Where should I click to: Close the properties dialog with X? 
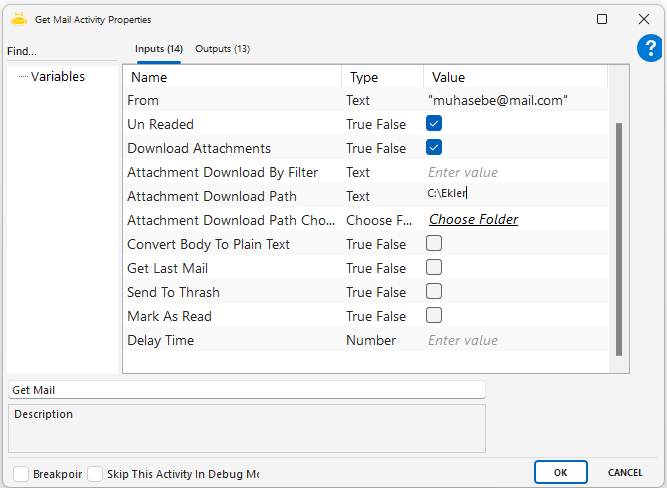643,19
